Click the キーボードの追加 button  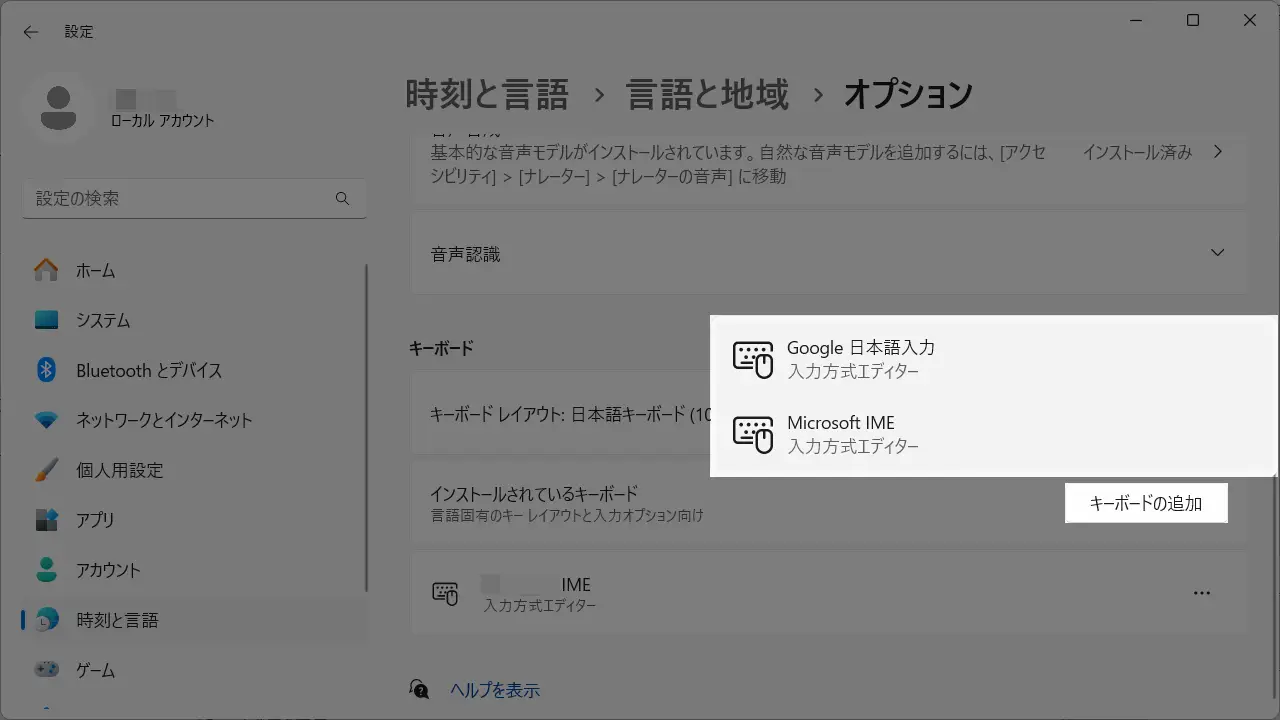click(x=1145, y=503)
